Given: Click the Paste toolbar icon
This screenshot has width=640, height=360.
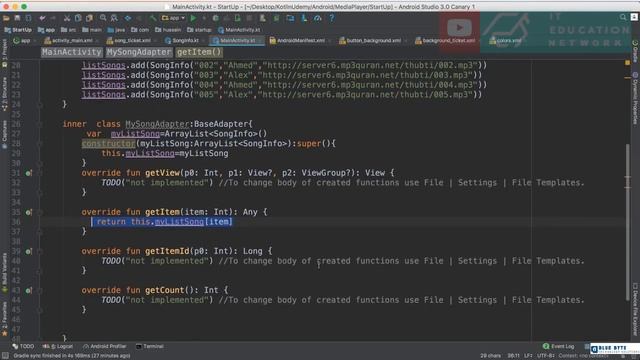Looking at the screenshot, I should [89, 18].
